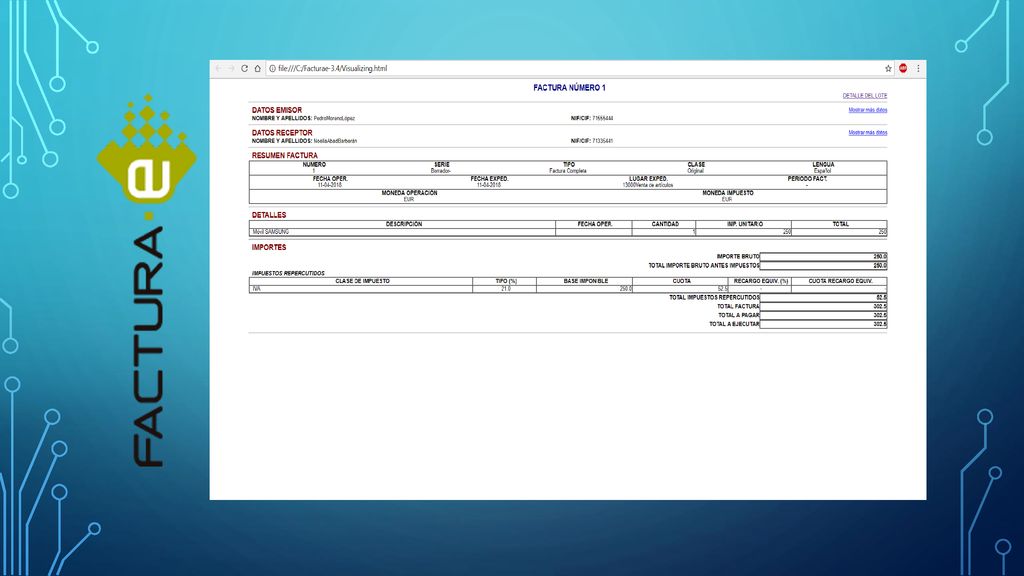The image size is (1024, 576).
Task: Open the DETALLE DEL LOTE link
Action: 865,96
